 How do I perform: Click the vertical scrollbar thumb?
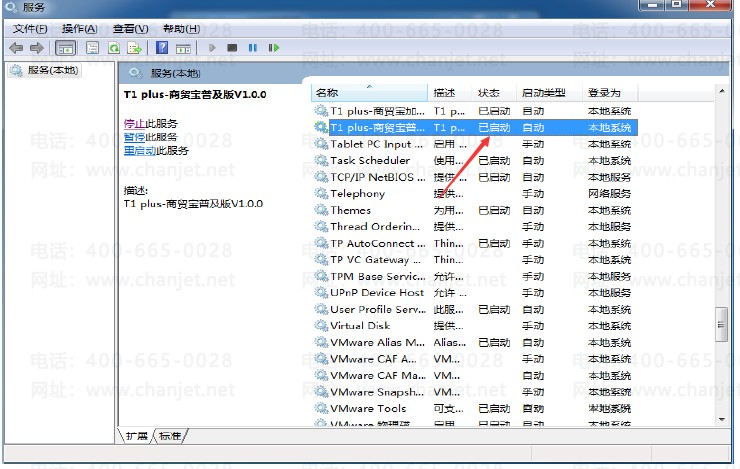(x=721, y=324)
